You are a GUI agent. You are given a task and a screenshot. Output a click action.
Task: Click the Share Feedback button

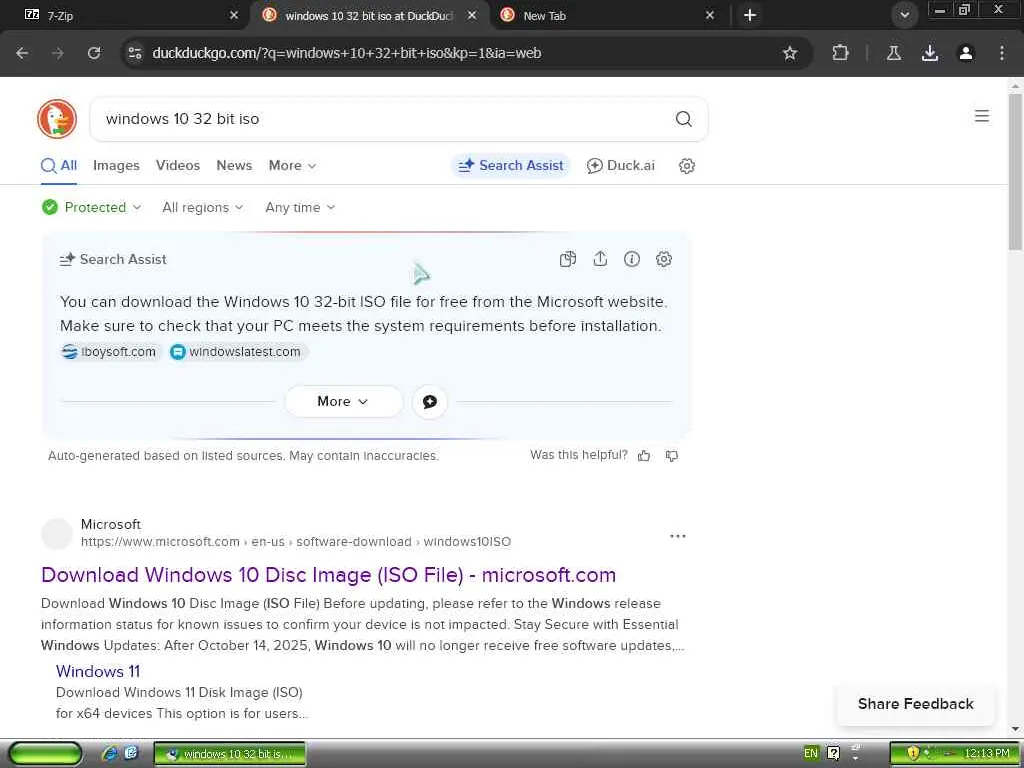916,704
